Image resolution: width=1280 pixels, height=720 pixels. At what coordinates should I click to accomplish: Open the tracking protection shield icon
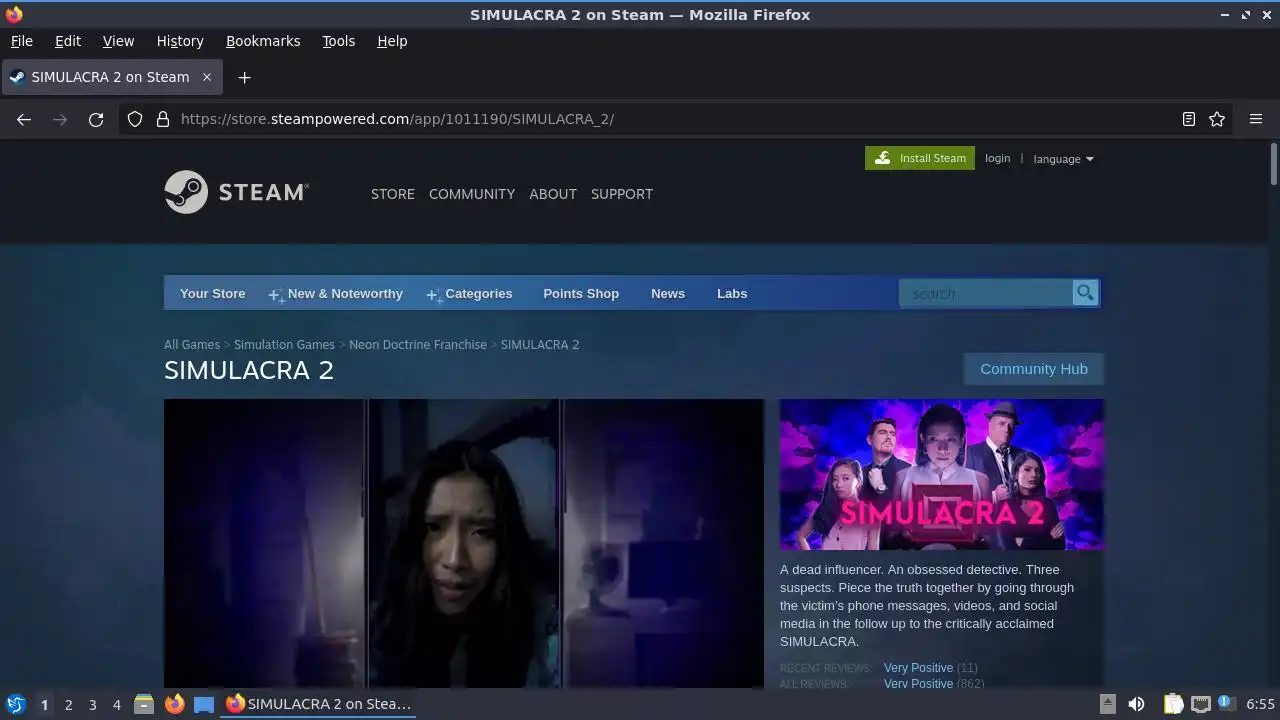click(135, 119)
